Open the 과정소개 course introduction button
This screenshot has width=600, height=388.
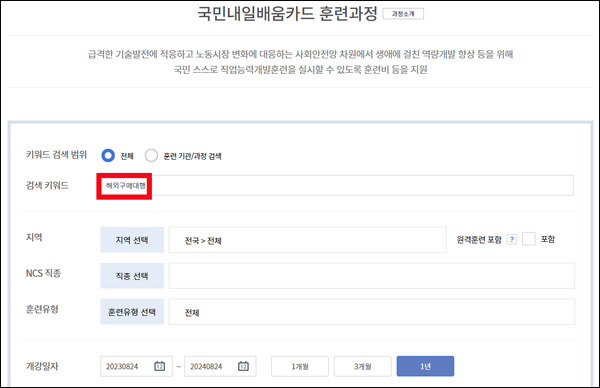coord(403,14)
